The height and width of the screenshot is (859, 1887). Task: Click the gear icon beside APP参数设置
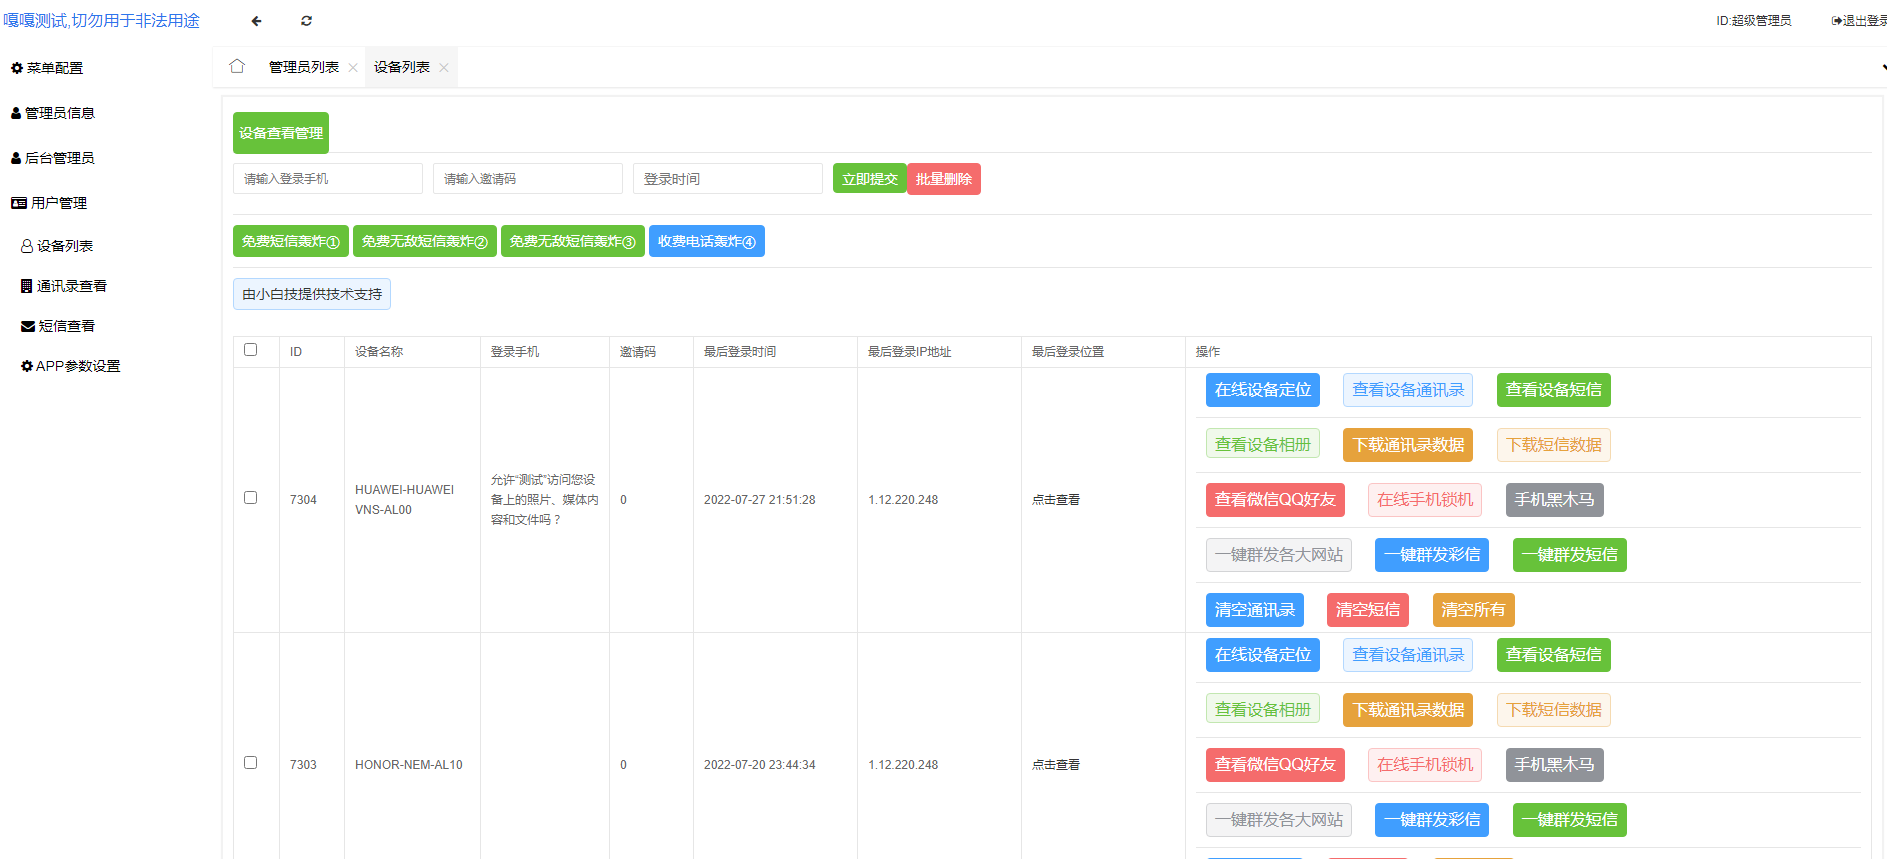pyautogui.click(x=27, y=366)
